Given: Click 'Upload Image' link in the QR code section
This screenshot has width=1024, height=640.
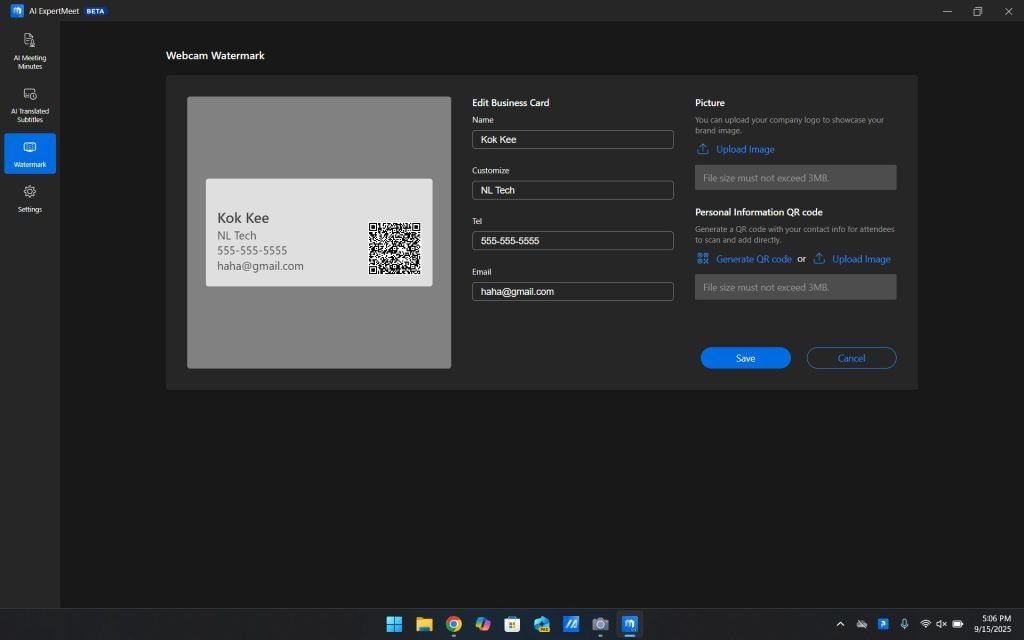Looking at the screenshot, I should [x=861, y=259].
